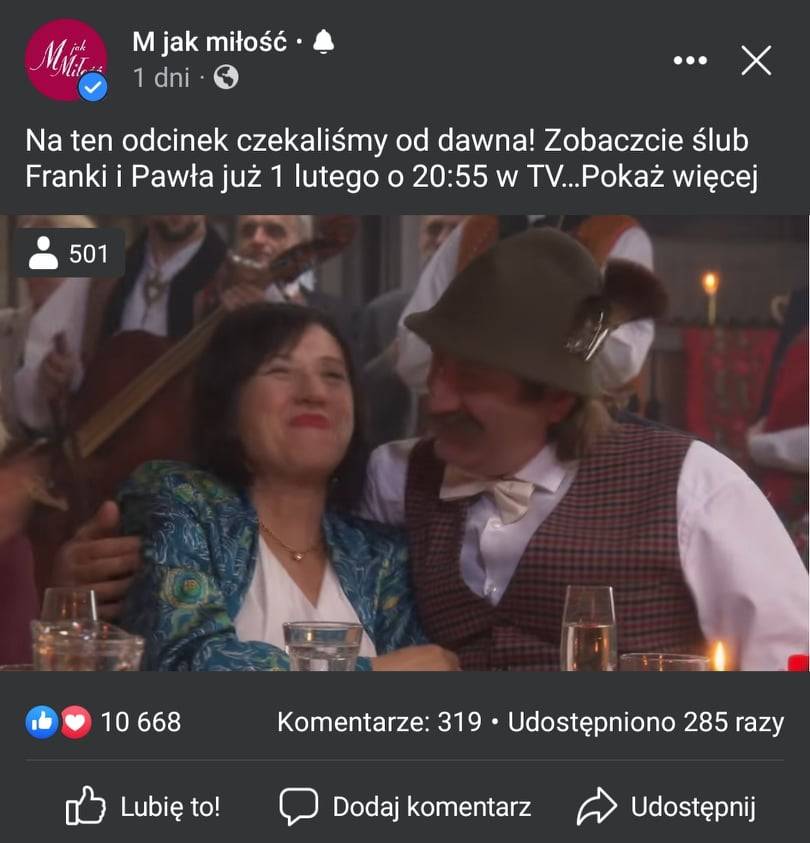Like the post with Lubię to!
Viewport: 810px width, 843px height.
click(142, 806)
